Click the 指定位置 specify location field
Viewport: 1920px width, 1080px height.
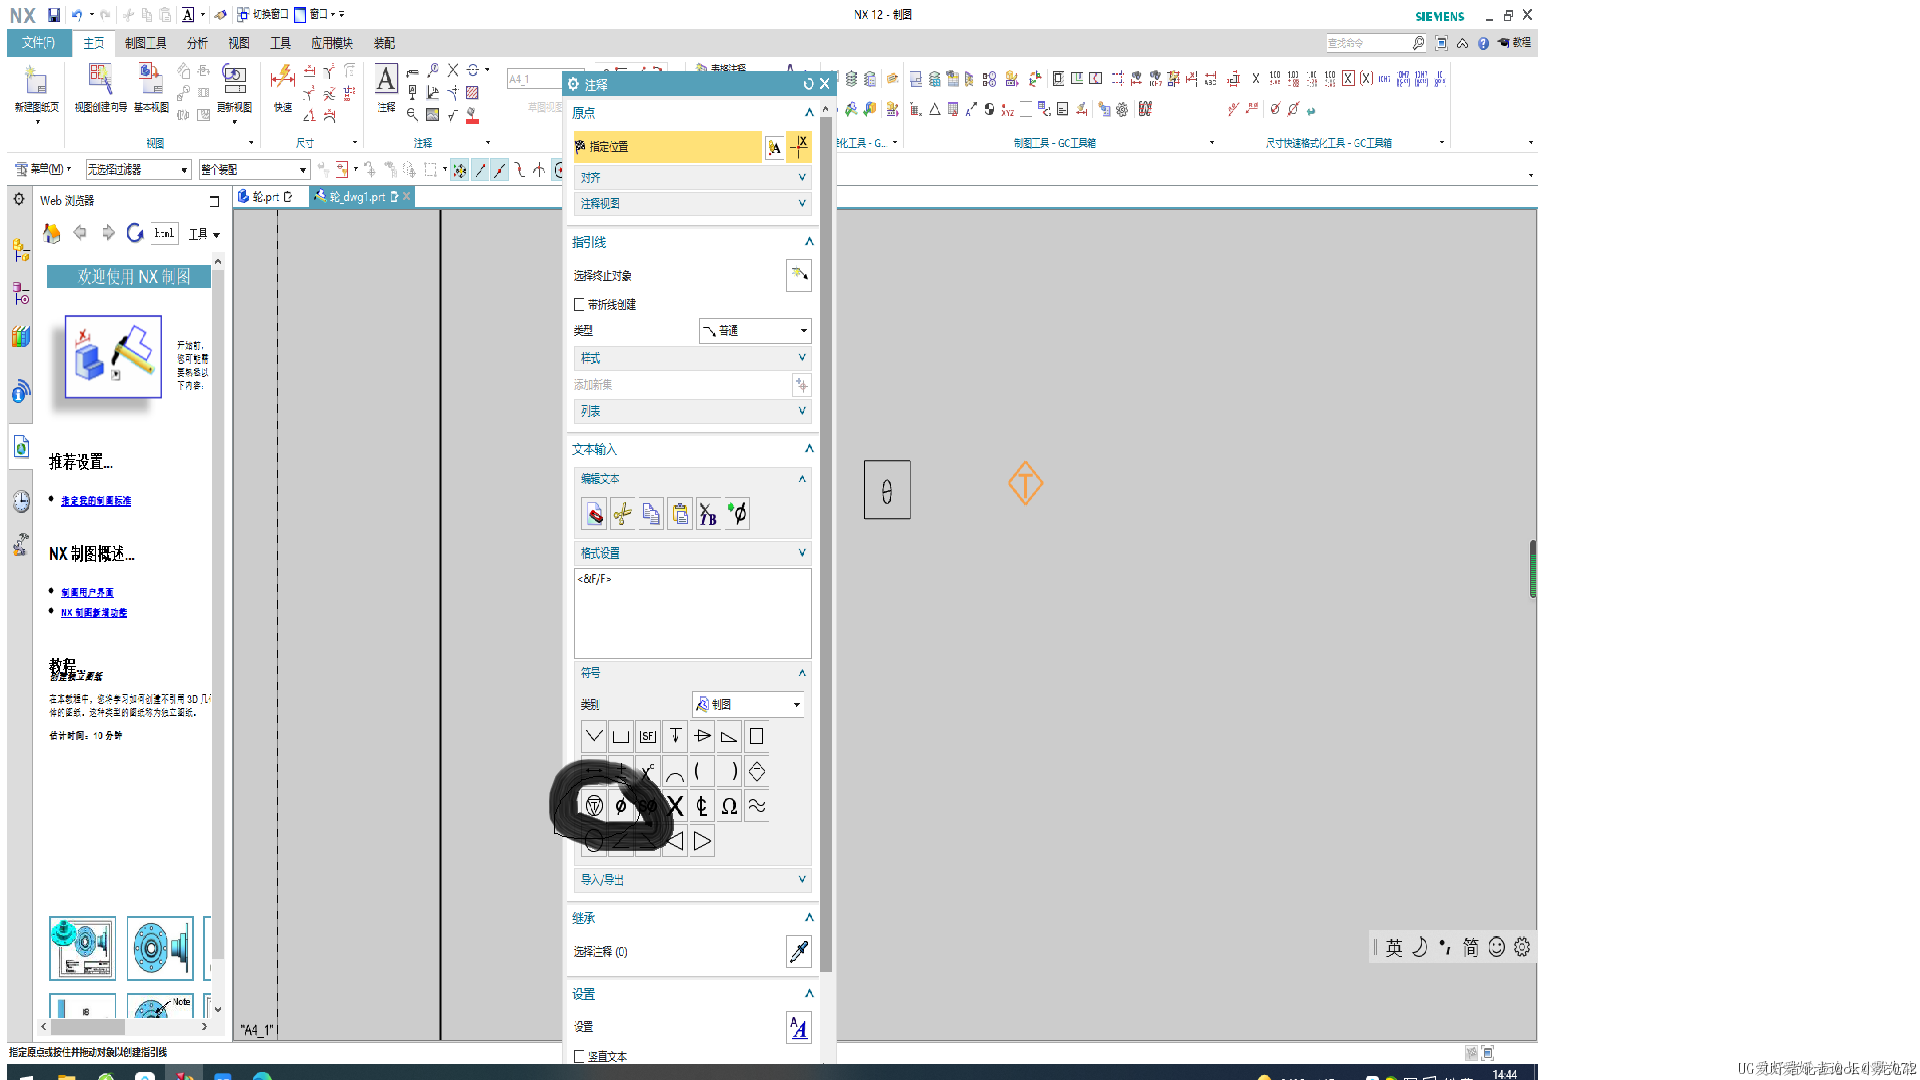[x=667, y=146]
